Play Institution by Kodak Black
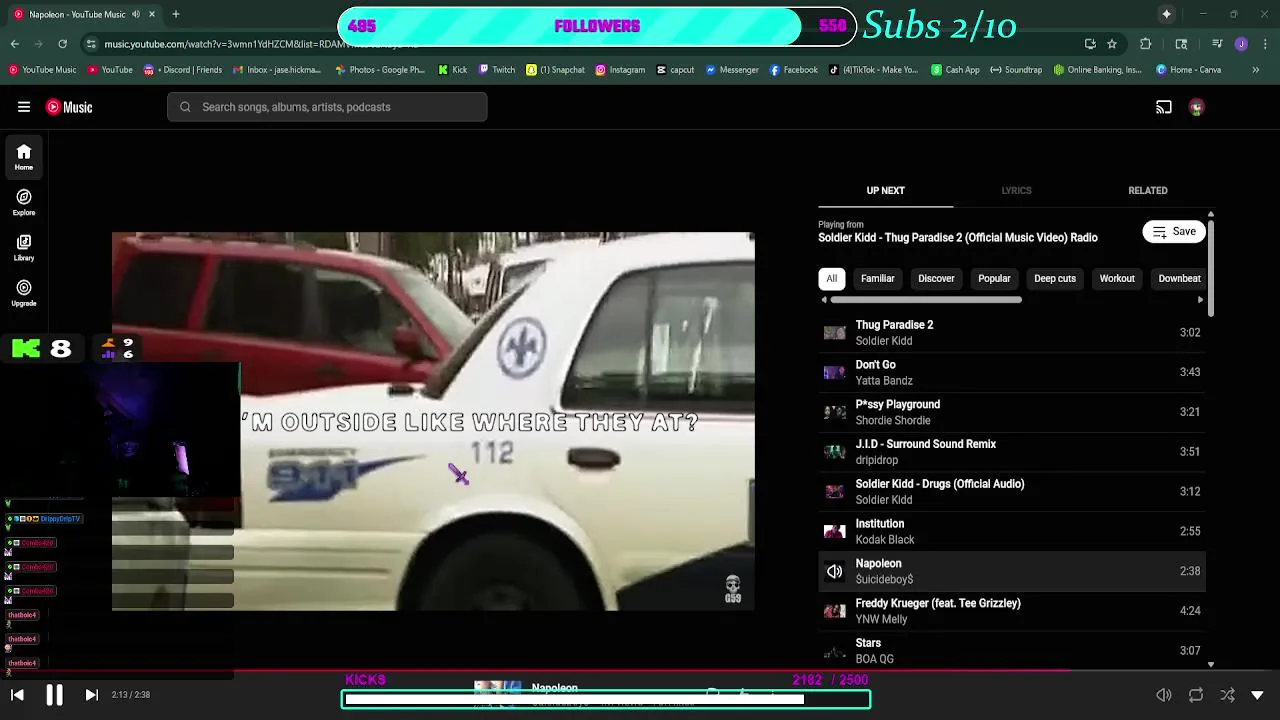 [x=1012, y=531]
